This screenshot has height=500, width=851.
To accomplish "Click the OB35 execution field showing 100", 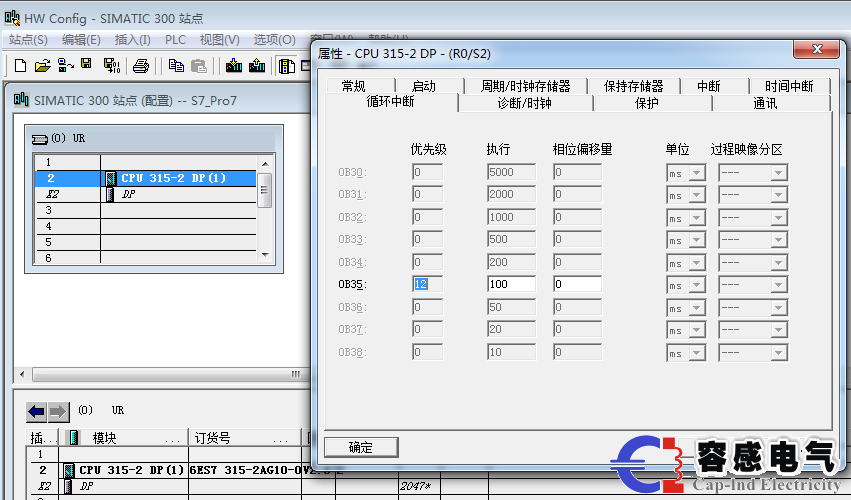I will [511, 284].
